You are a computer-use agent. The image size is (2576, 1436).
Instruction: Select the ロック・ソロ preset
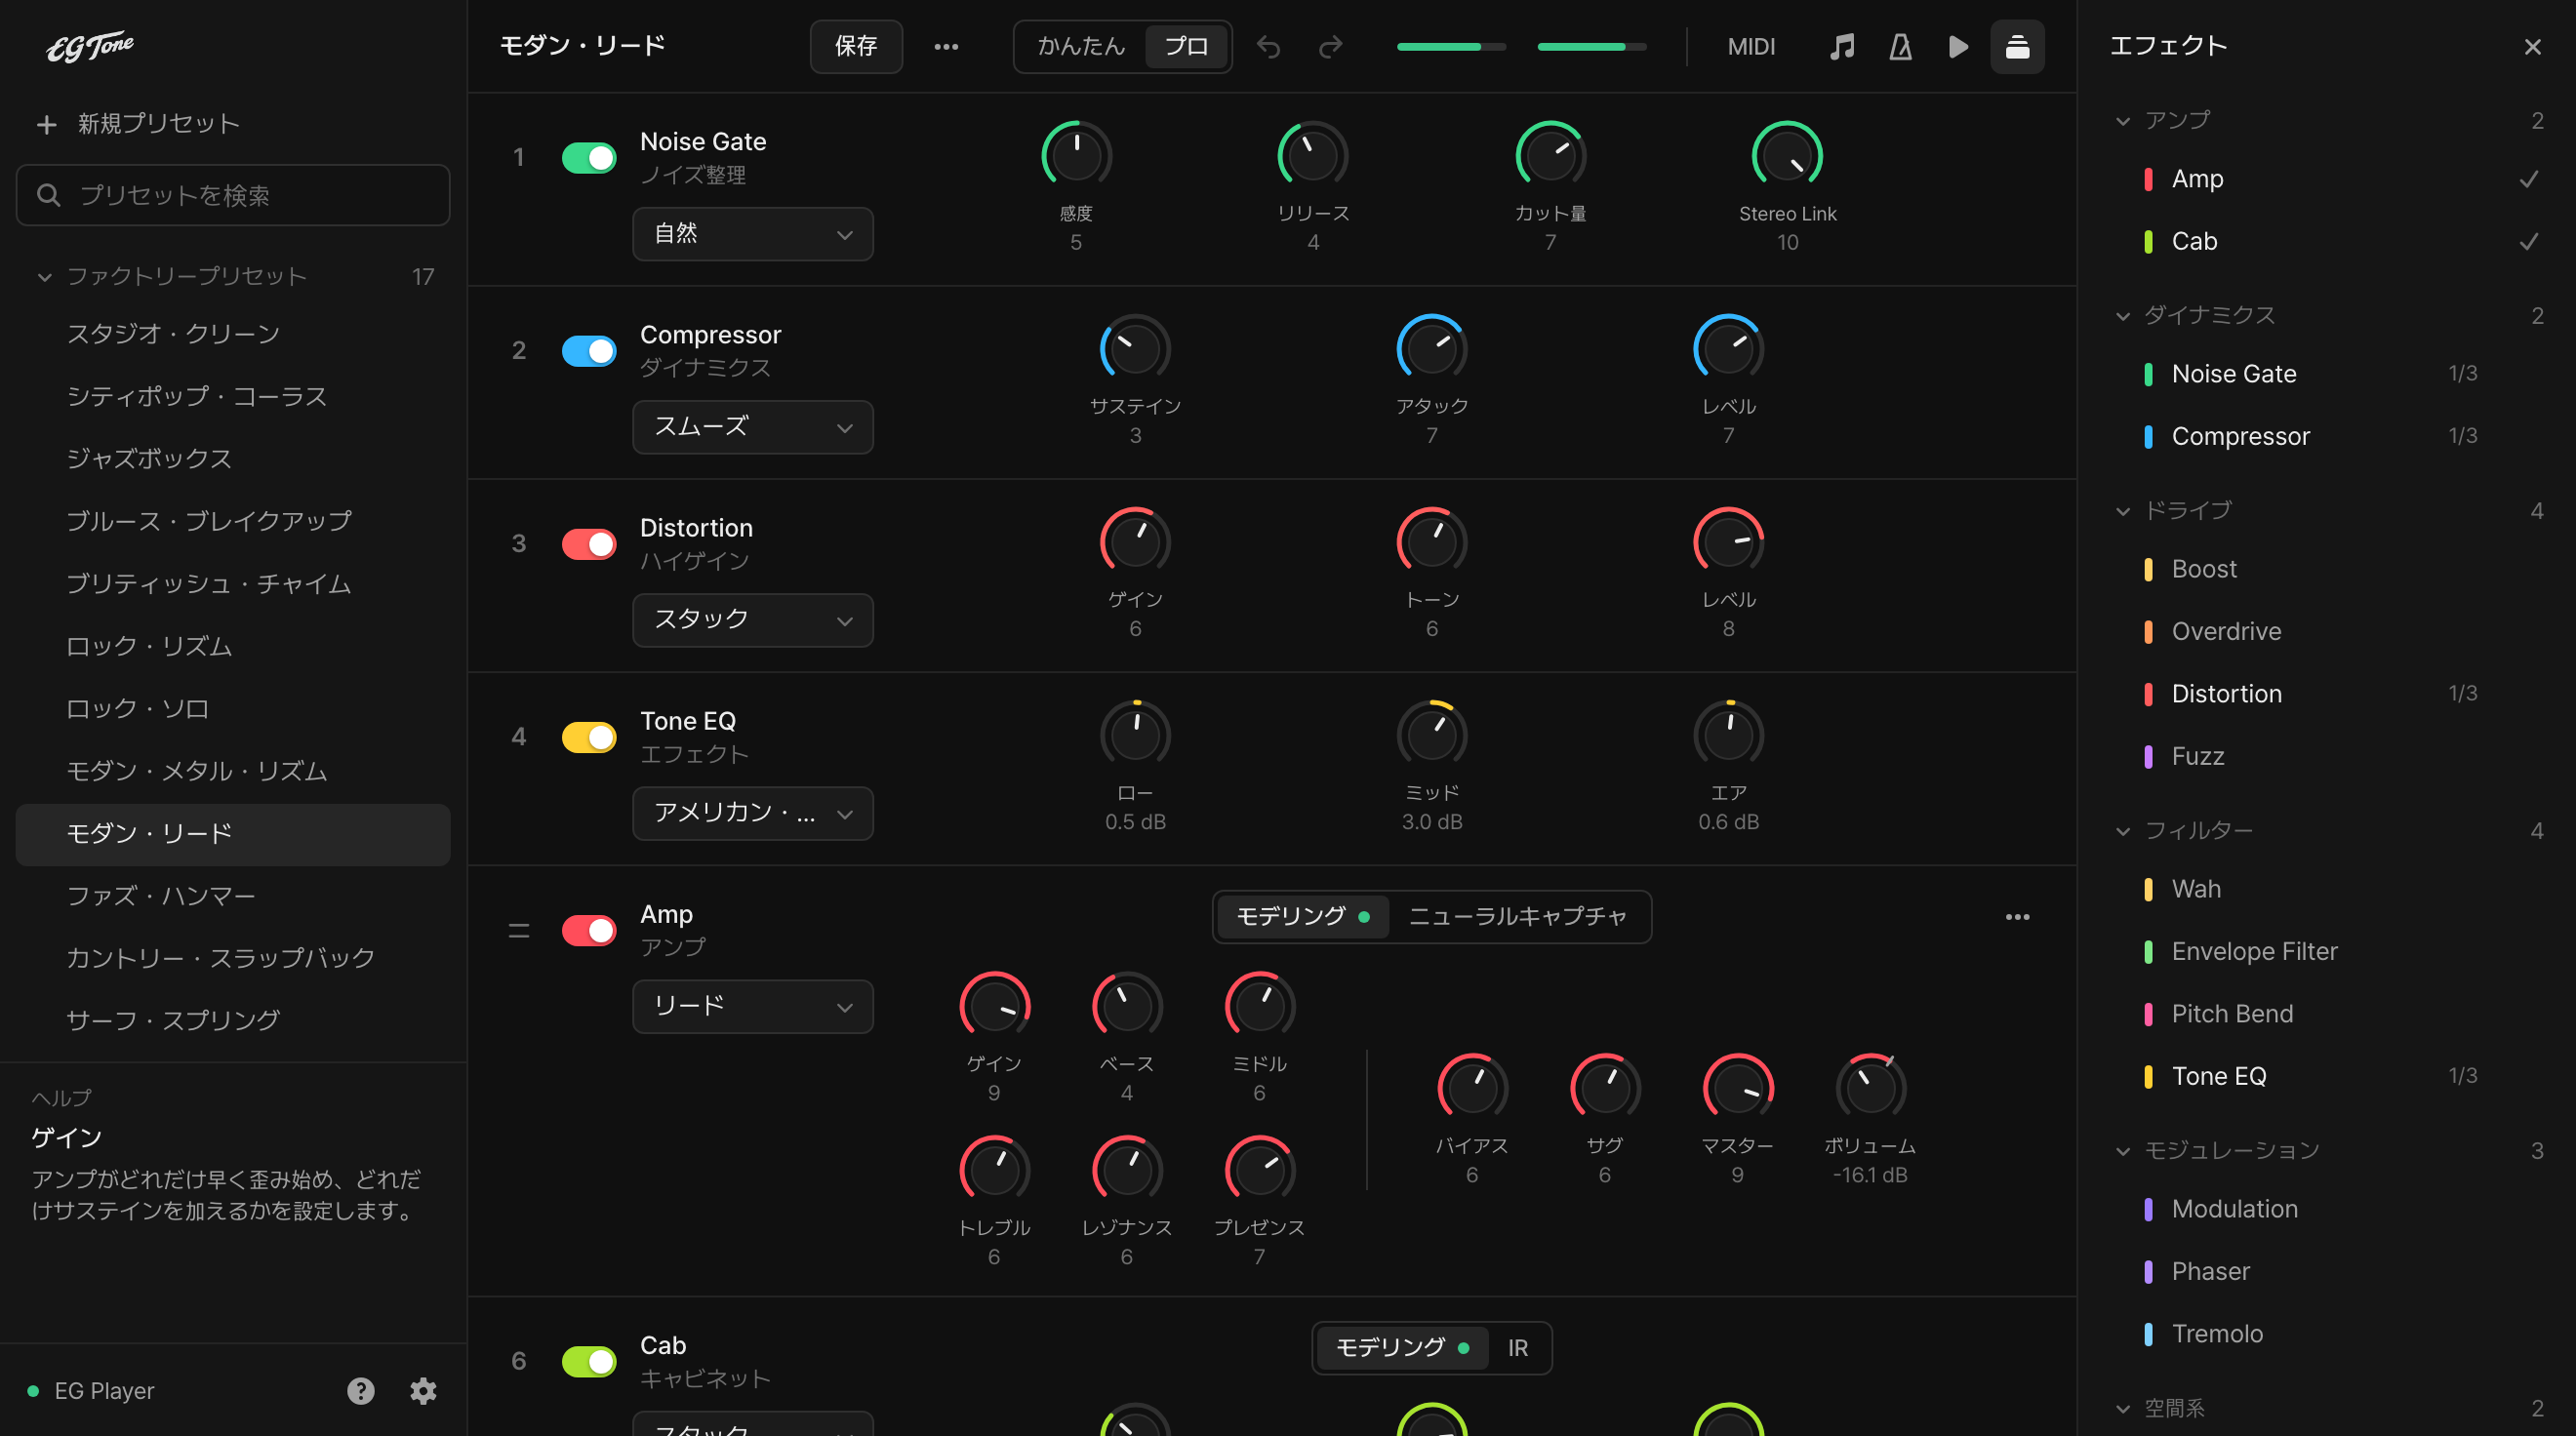[233, 709]
